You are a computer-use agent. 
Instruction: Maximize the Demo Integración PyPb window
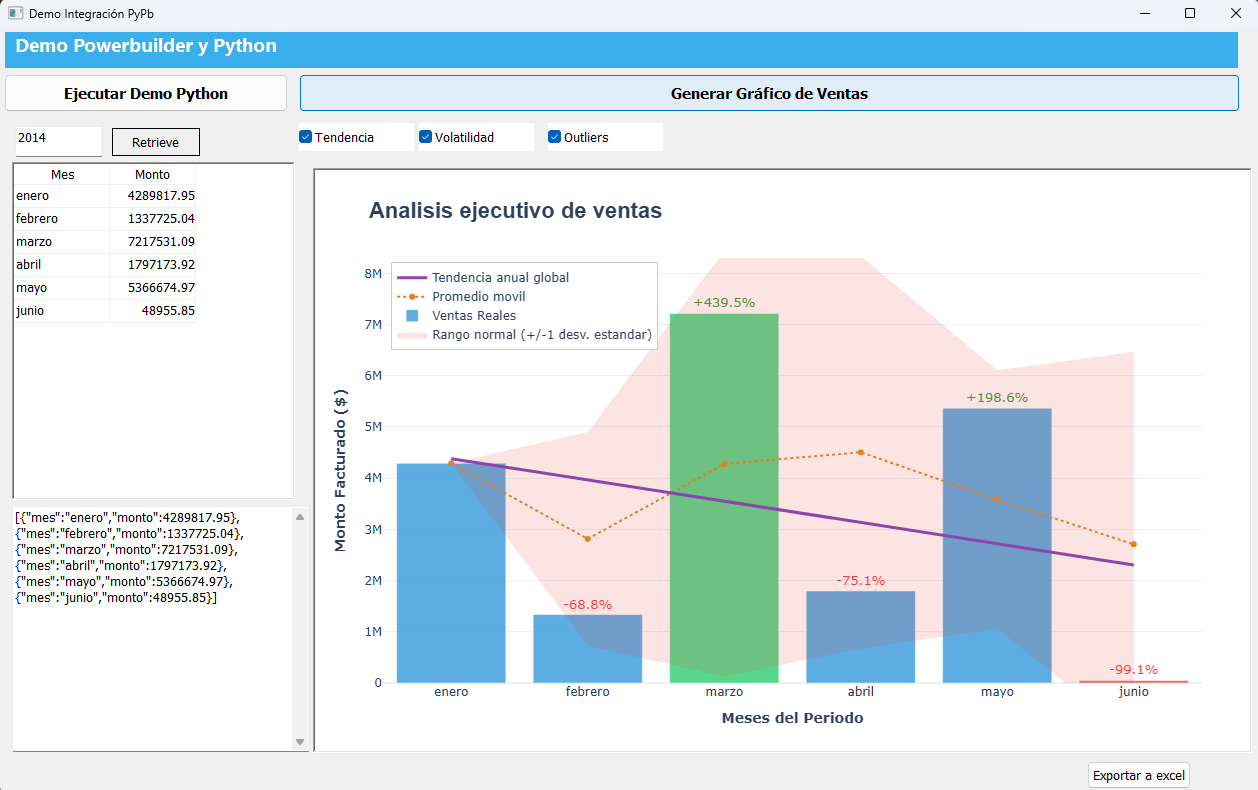1190,14
